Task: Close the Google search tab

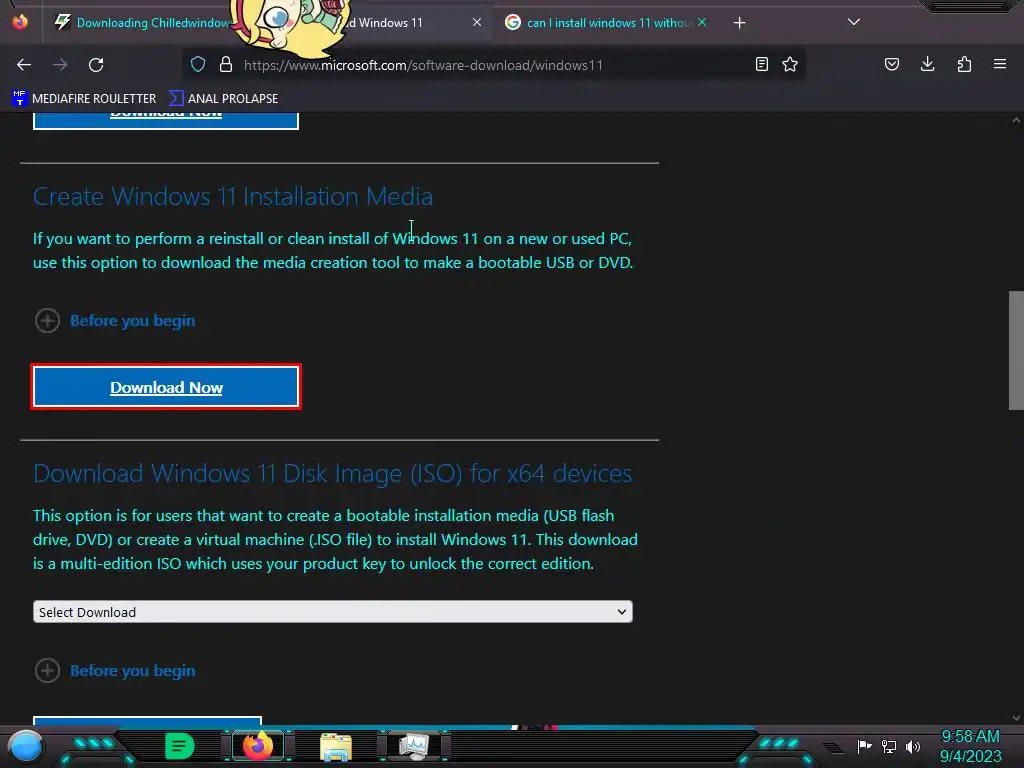Action: pyautogui.click(x=702, y=22)
